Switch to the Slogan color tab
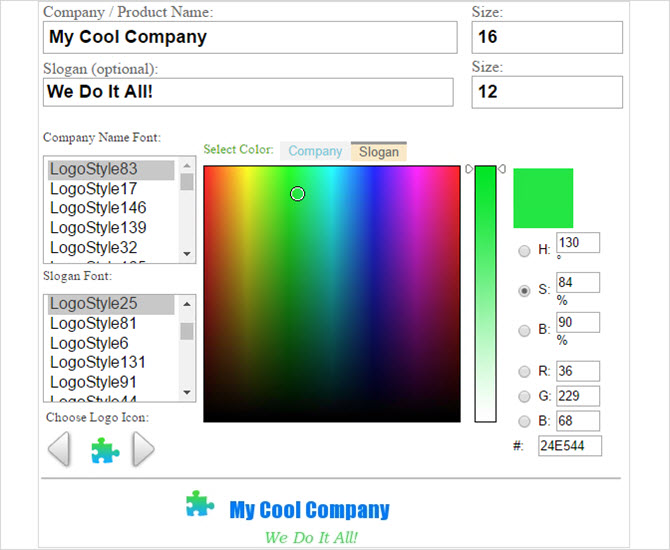This screenshot has height=550, width=670. click(379, 151)
